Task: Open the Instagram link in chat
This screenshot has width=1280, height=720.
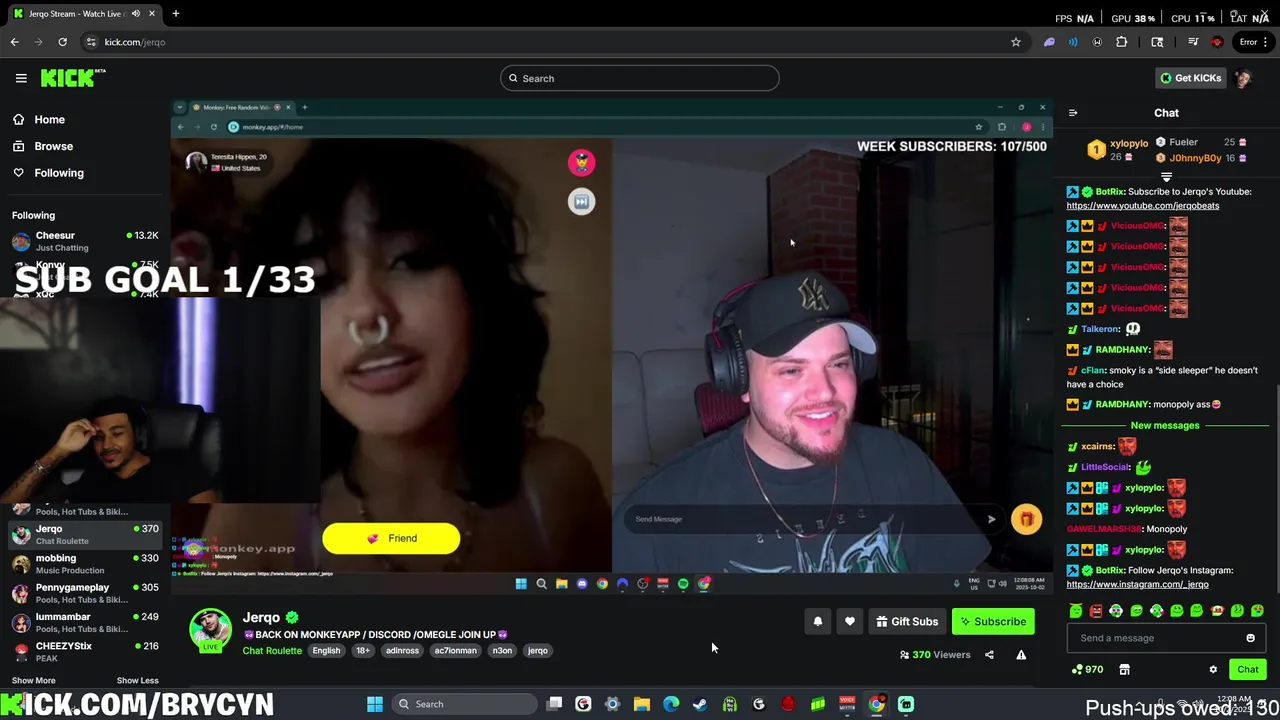Action: [1138, 585]
